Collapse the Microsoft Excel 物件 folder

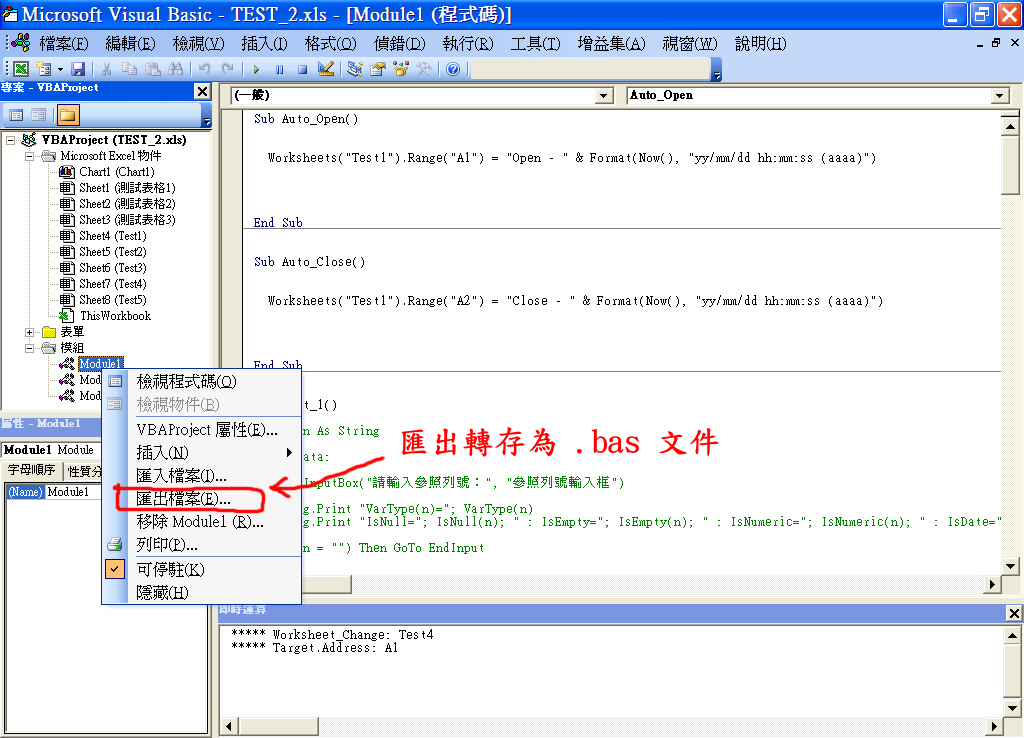coord(29,156)
